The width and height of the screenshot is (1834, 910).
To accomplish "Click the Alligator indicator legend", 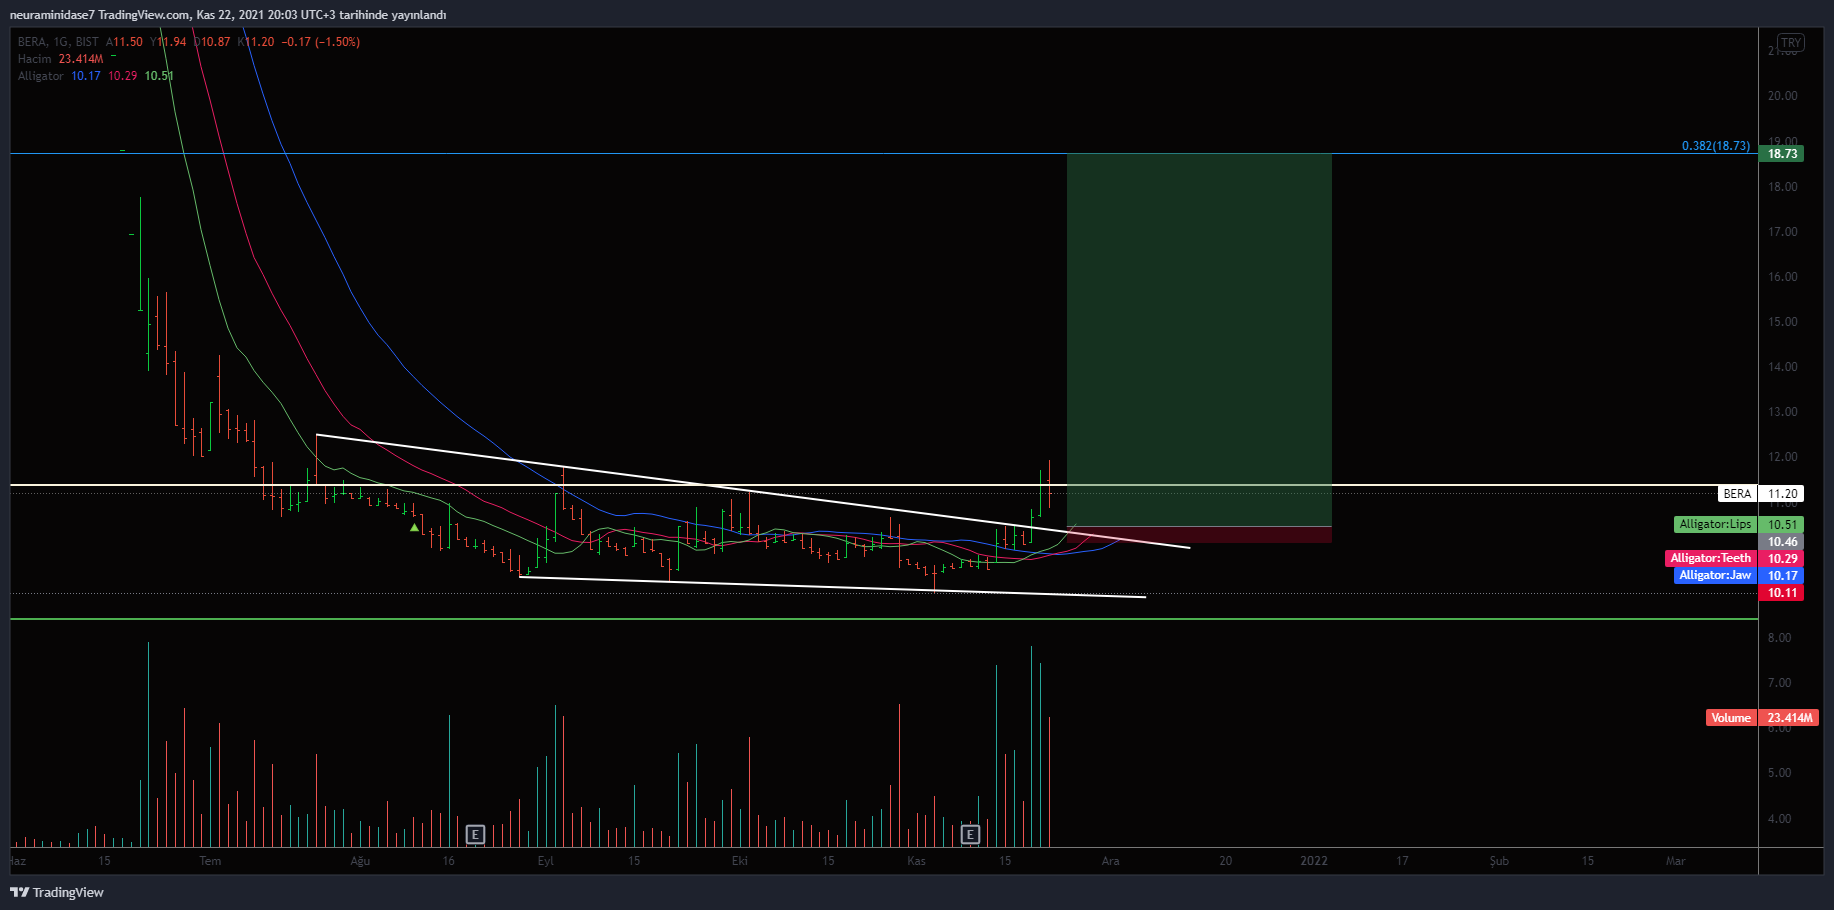I will coord(40,76).
